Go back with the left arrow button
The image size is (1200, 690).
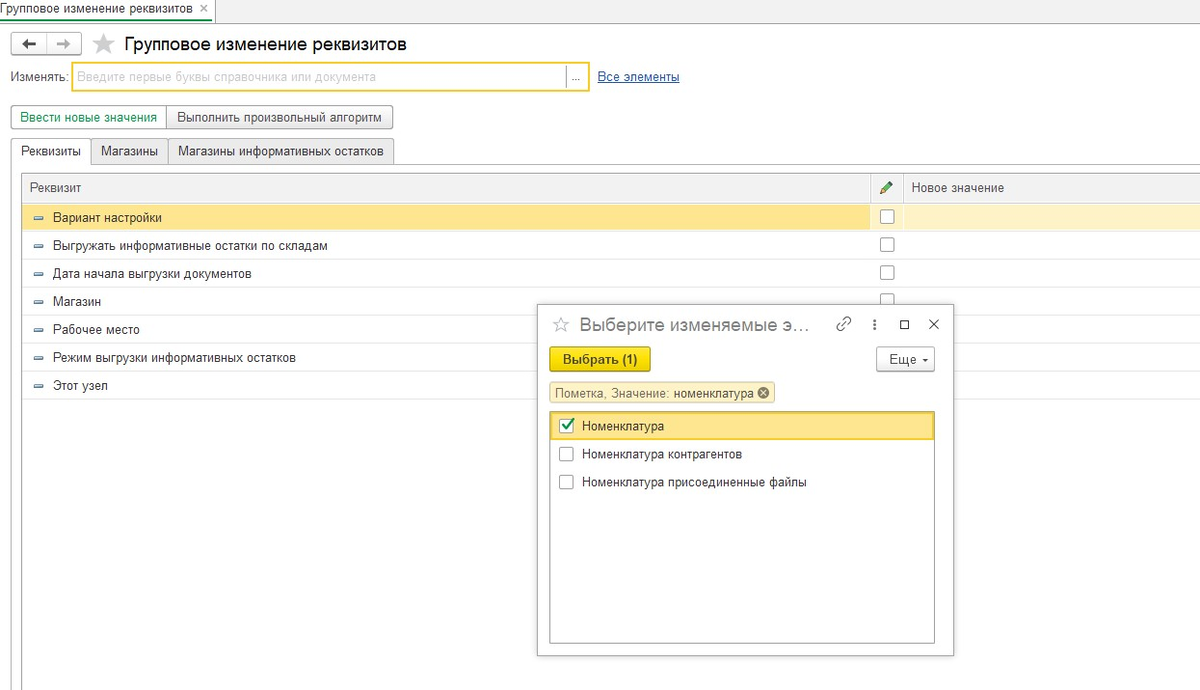pyautogui.click(x=28, y=44)
